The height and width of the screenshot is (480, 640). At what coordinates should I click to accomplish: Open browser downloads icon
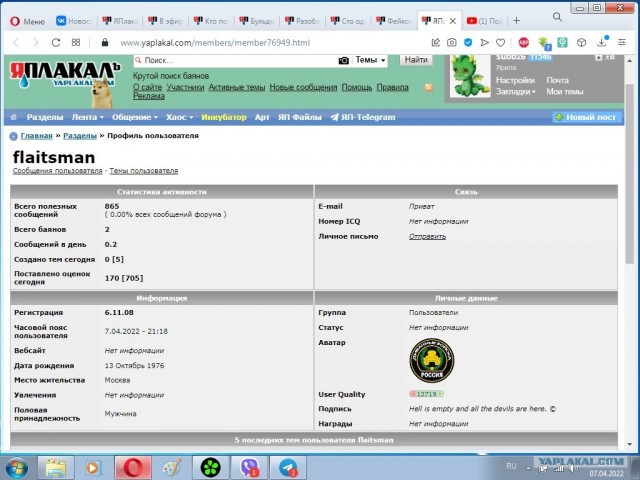(x=602, y=42)
